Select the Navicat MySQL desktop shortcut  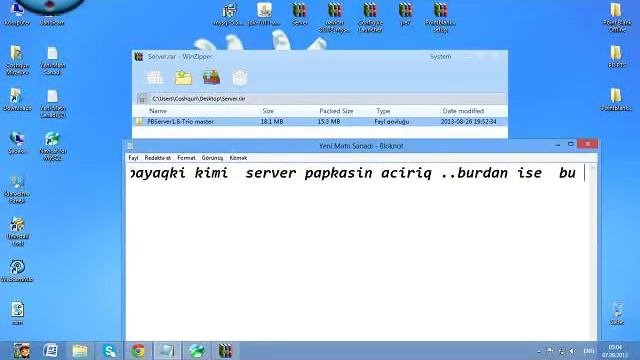click(x=53, y=146)
